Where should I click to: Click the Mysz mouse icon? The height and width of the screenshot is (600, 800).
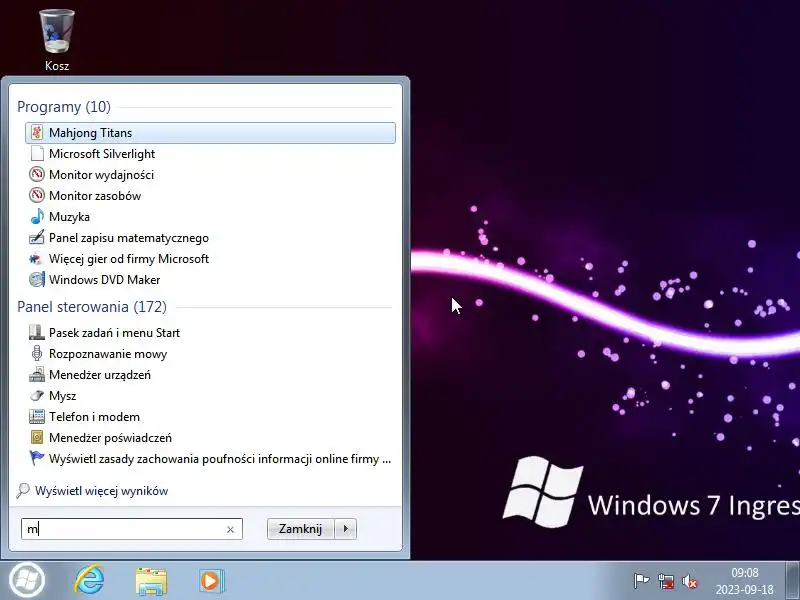tap(37, 396)
